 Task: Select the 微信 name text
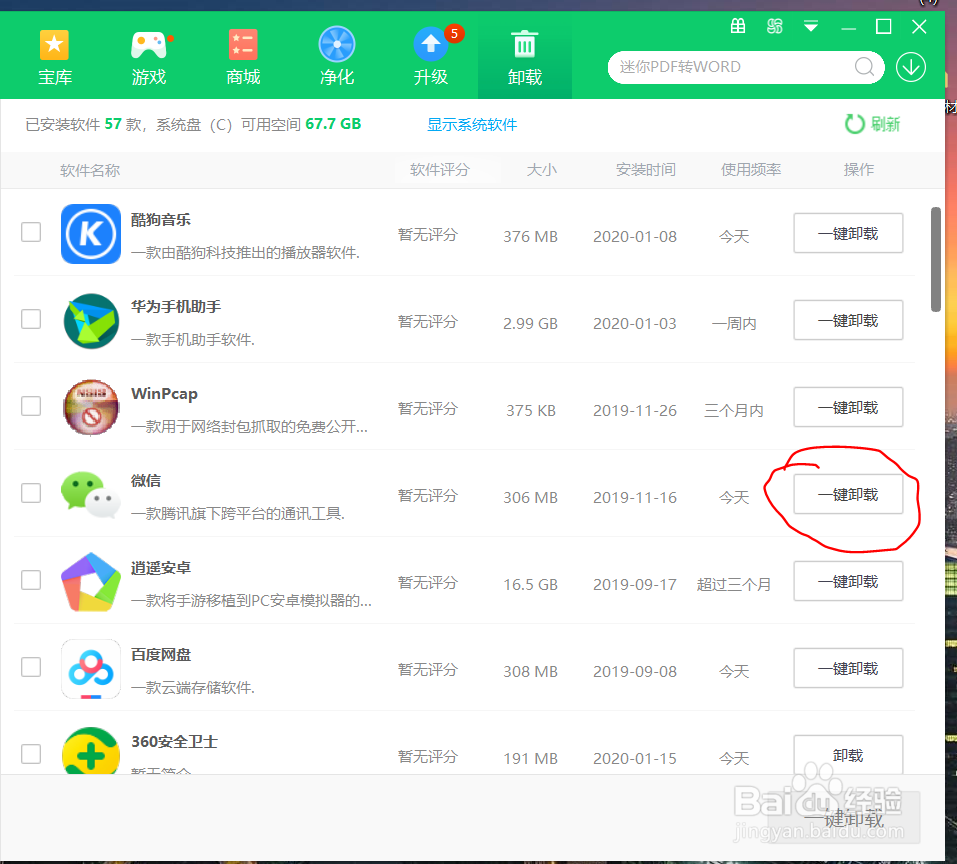(x=146, y=481)
